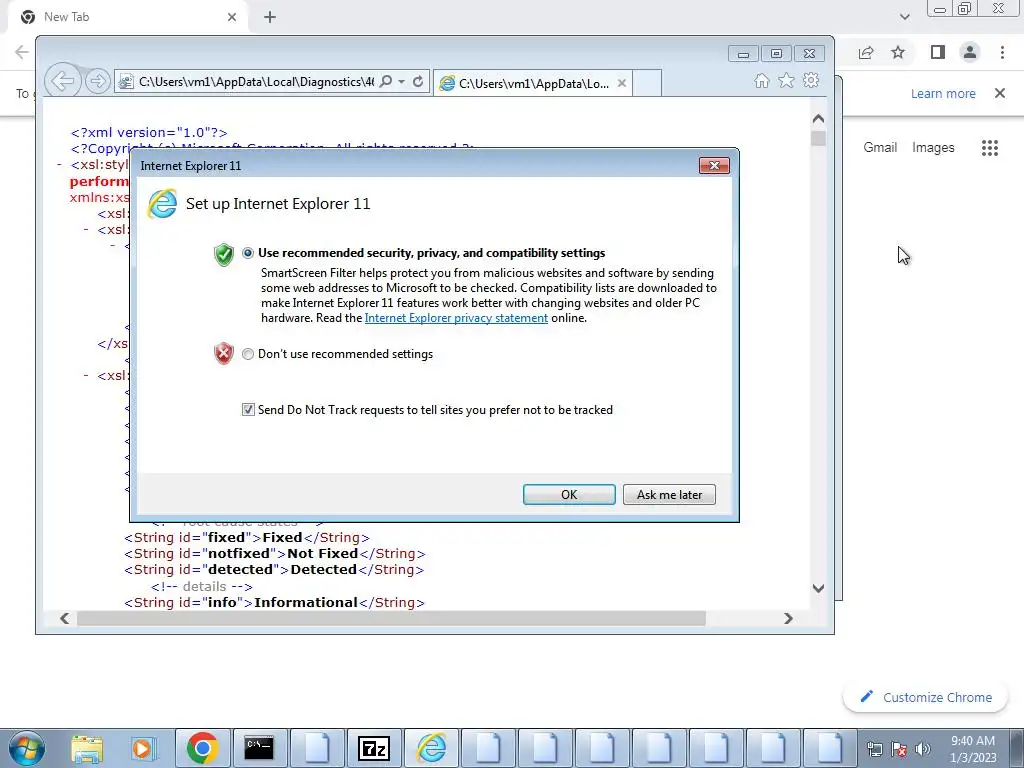
Task: Select Chrome's New Tab tab
Action: click(128, 17)
